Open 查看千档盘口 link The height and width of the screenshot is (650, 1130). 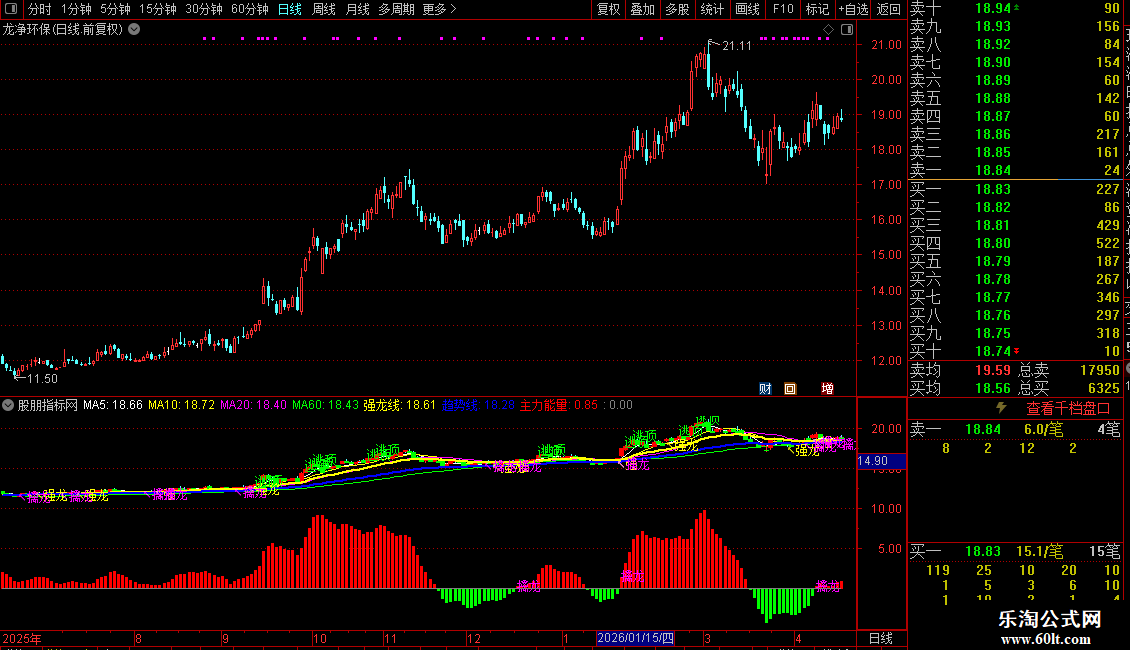(1068, 409)
